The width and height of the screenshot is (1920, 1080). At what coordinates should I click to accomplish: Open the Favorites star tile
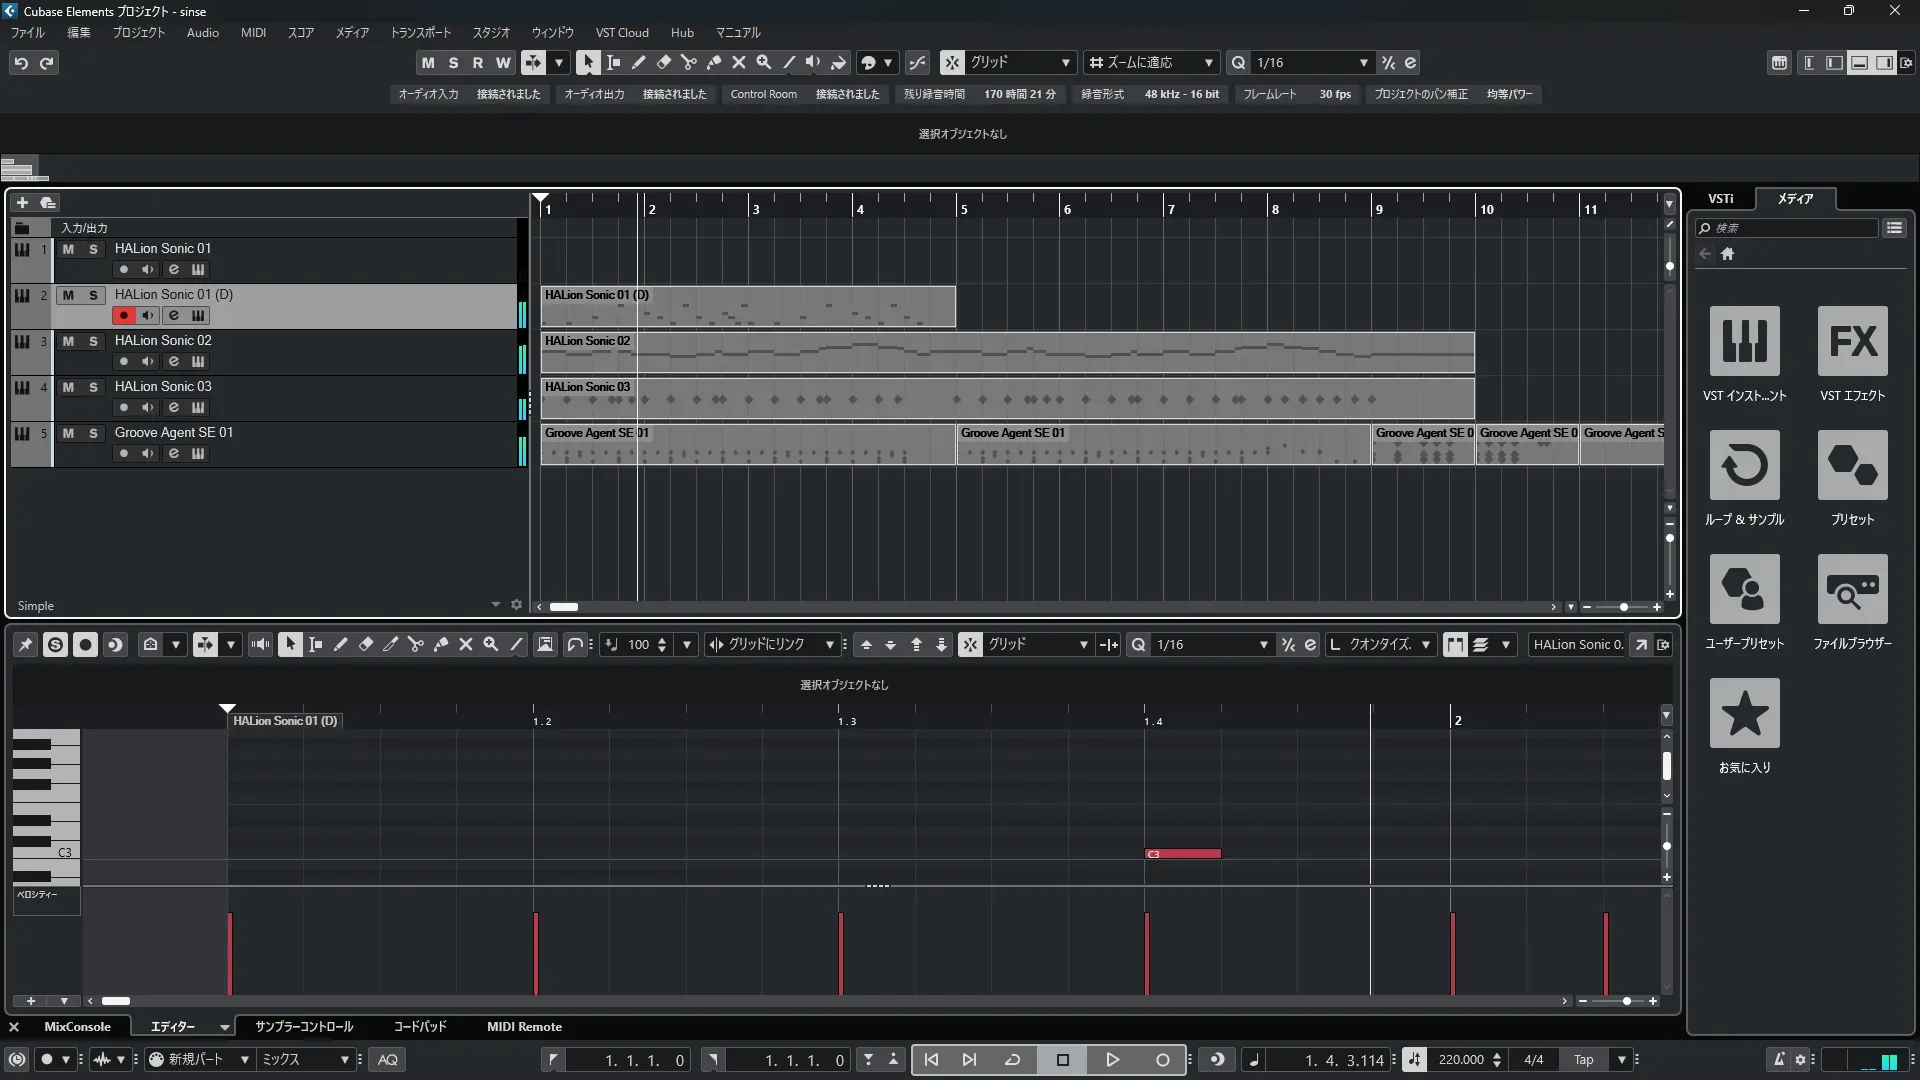click(1744, 714)
